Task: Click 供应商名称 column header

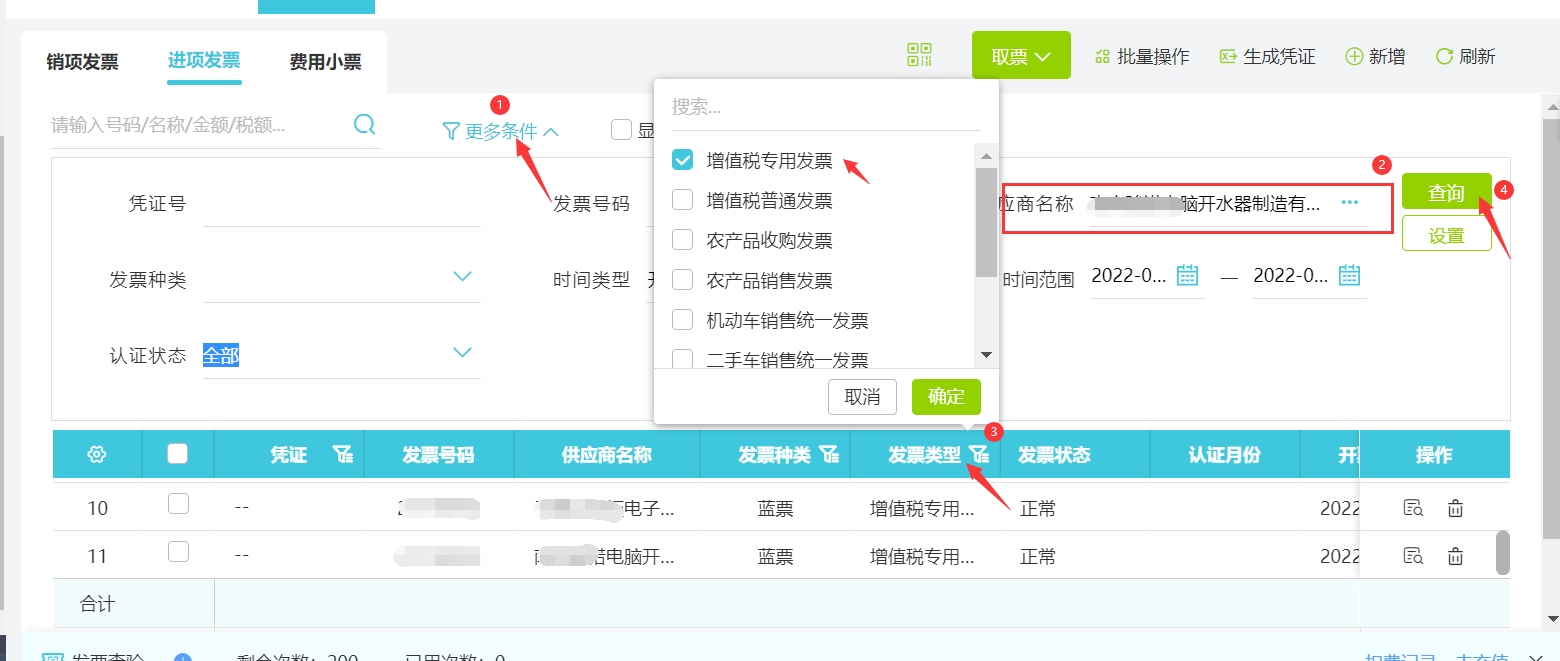Action: point(607,455)
